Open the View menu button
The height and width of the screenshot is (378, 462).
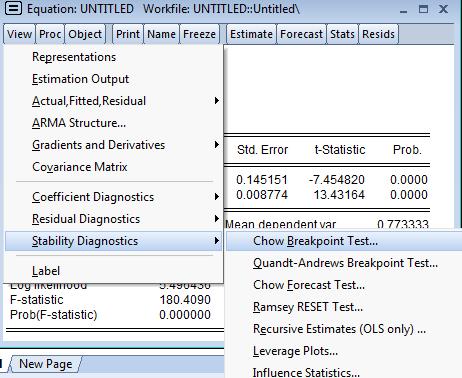pyautogui.click(x=19, y=34)
